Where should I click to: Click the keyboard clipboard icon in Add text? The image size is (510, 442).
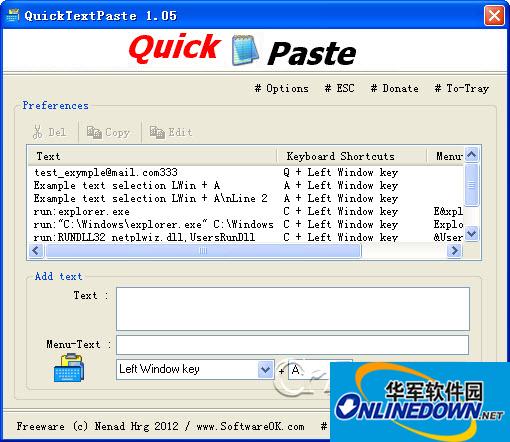69,368
